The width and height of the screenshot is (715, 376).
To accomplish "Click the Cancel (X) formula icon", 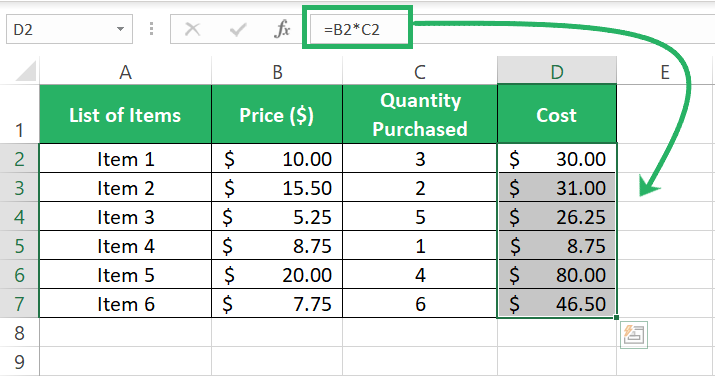I will click(x=192, y=30).
